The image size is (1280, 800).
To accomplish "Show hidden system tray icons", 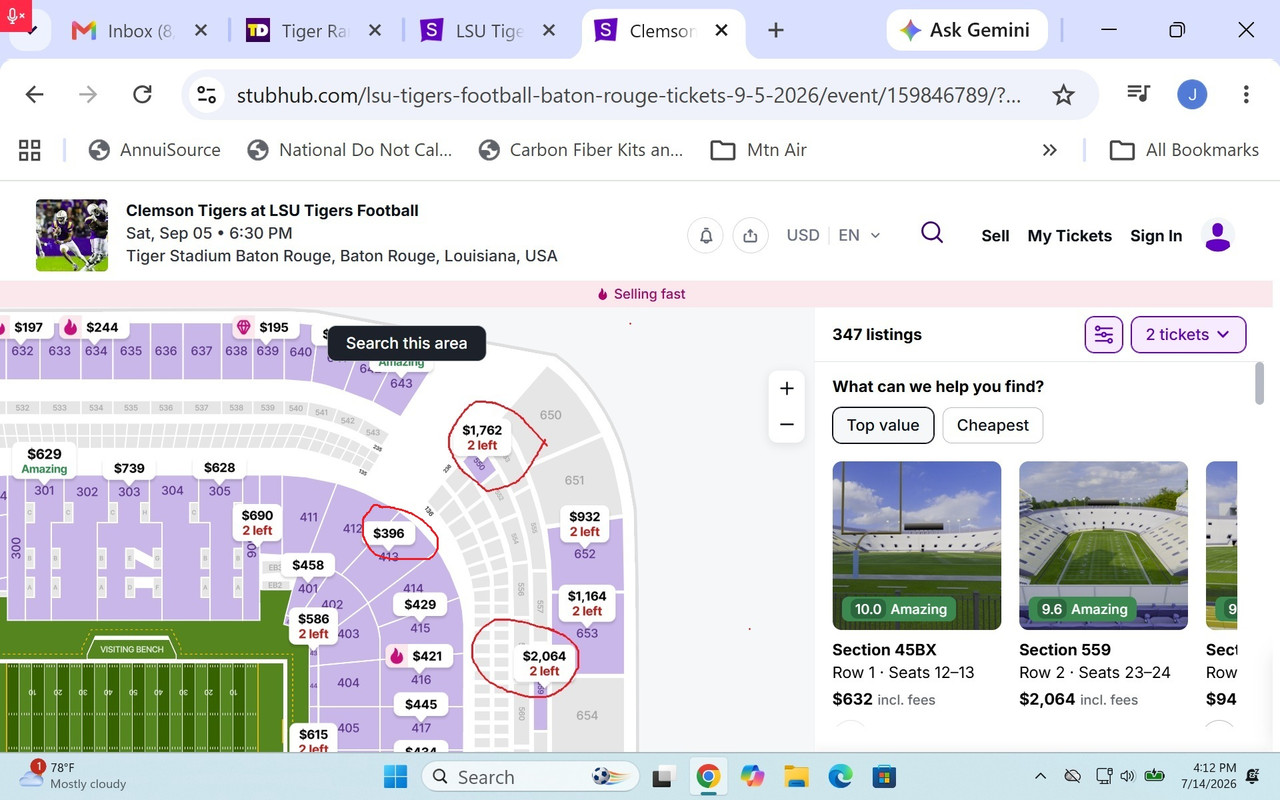I will pos(1041,776).
